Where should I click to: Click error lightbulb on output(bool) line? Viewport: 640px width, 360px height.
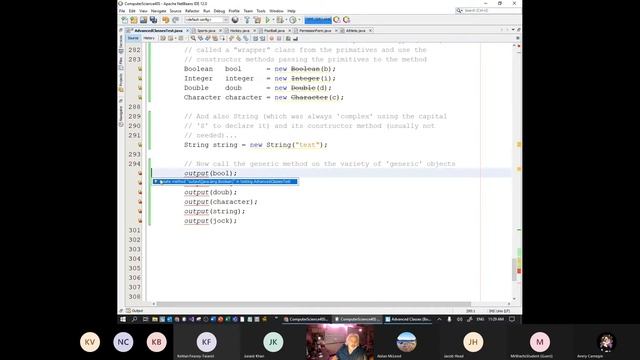(140, 173)
